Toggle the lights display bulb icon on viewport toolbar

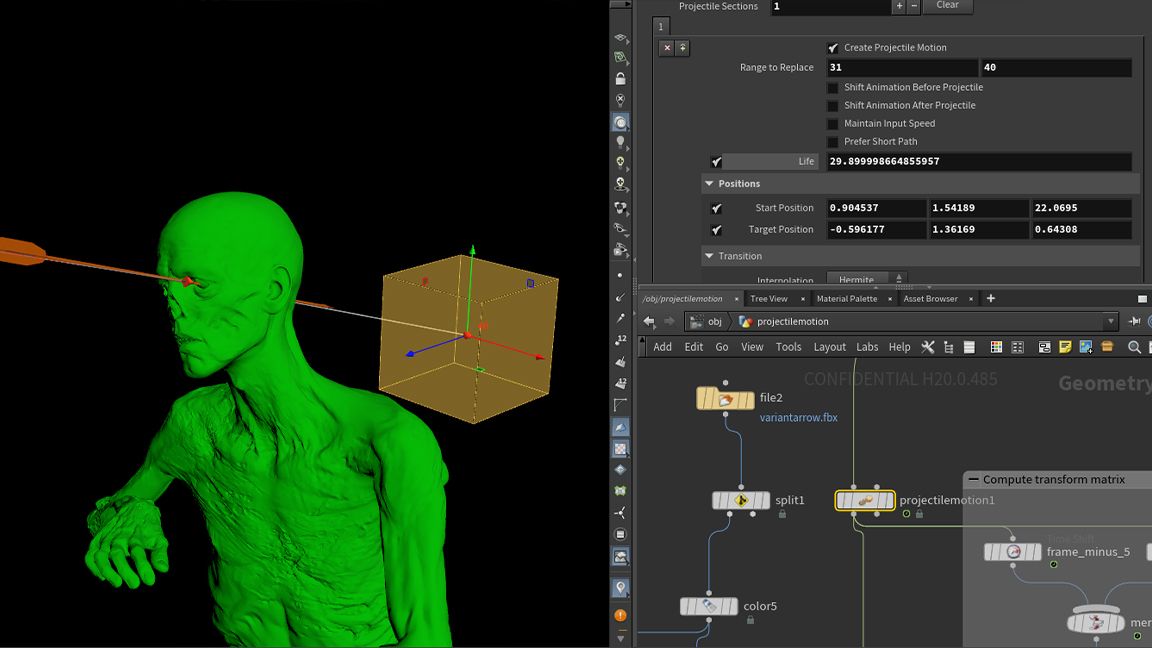pyautogui.click(x=620, y=140)
